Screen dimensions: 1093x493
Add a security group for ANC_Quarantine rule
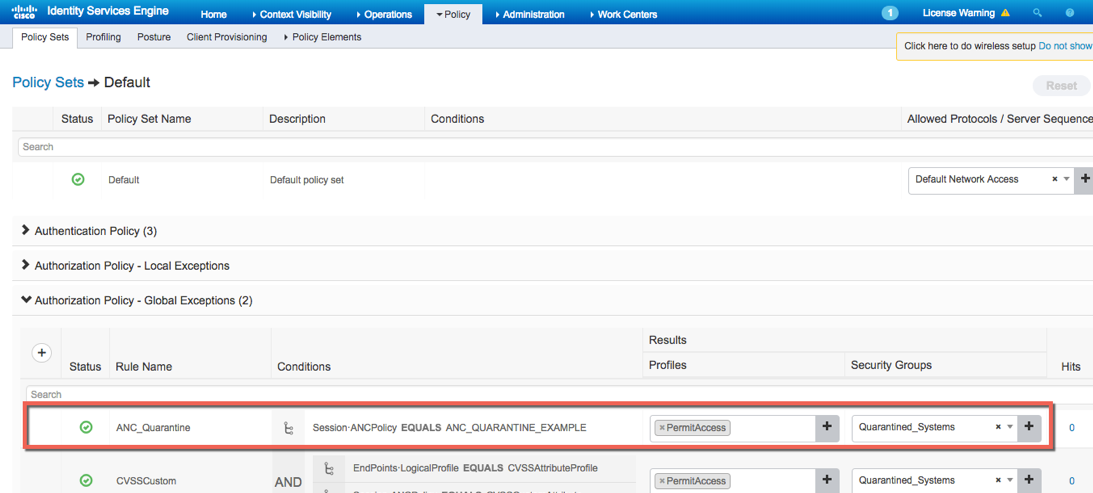coord(1029,427)
